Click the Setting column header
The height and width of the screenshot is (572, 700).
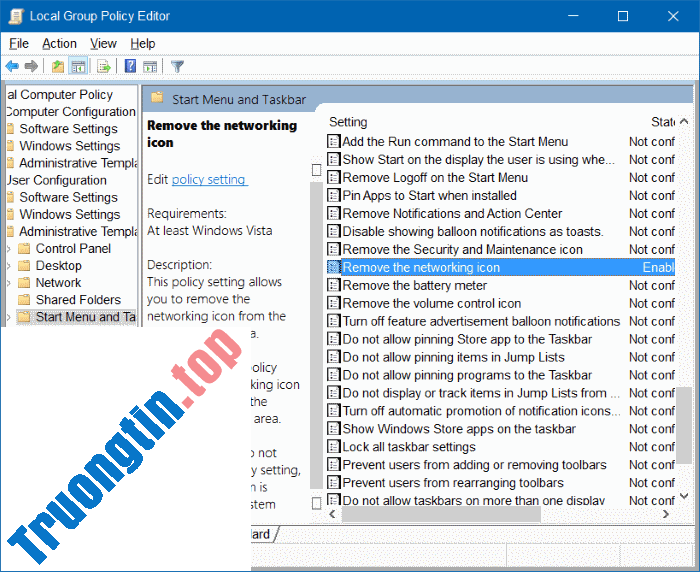348,122
